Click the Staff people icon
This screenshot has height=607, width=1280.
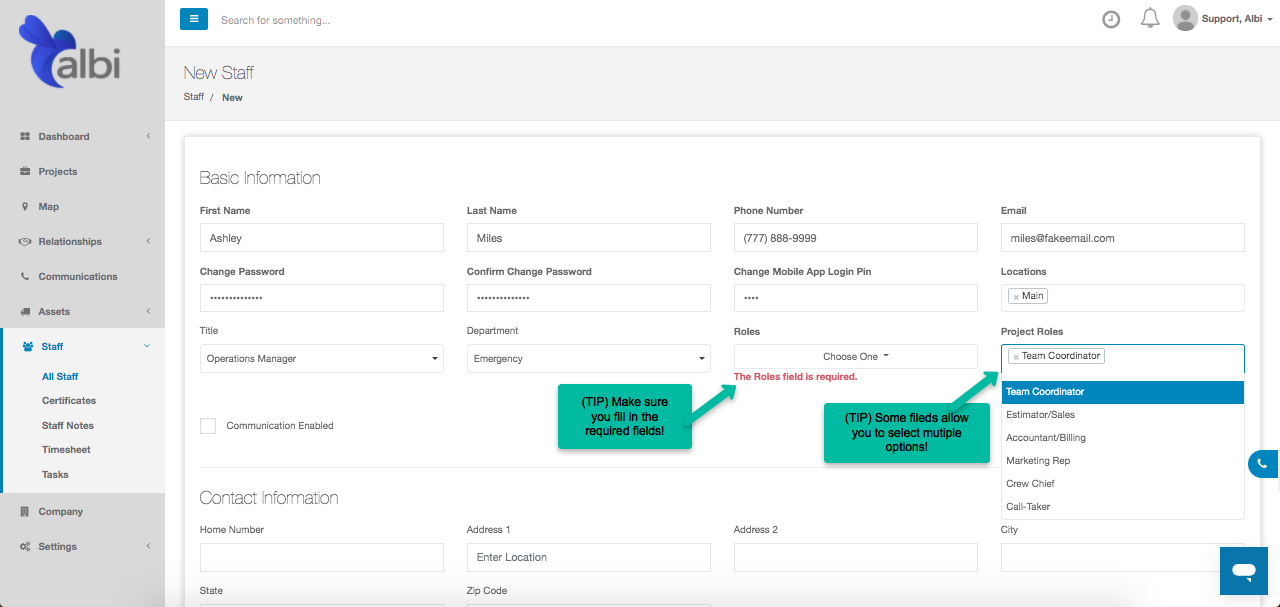click(x=28, y=346)
